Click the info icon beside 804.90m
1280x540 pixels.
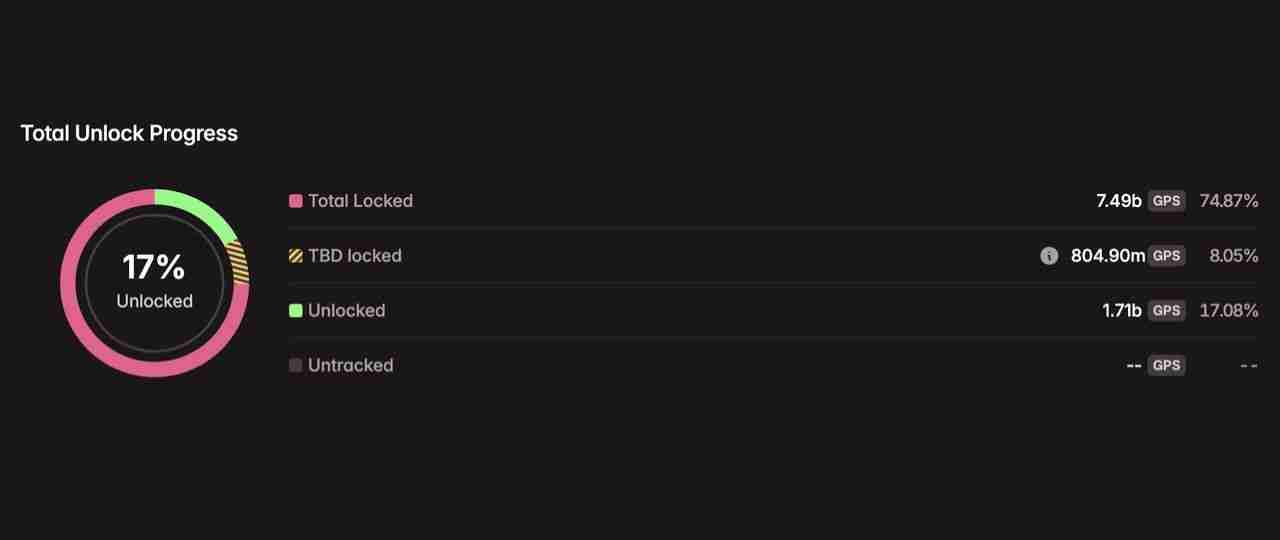point(1048,256)
